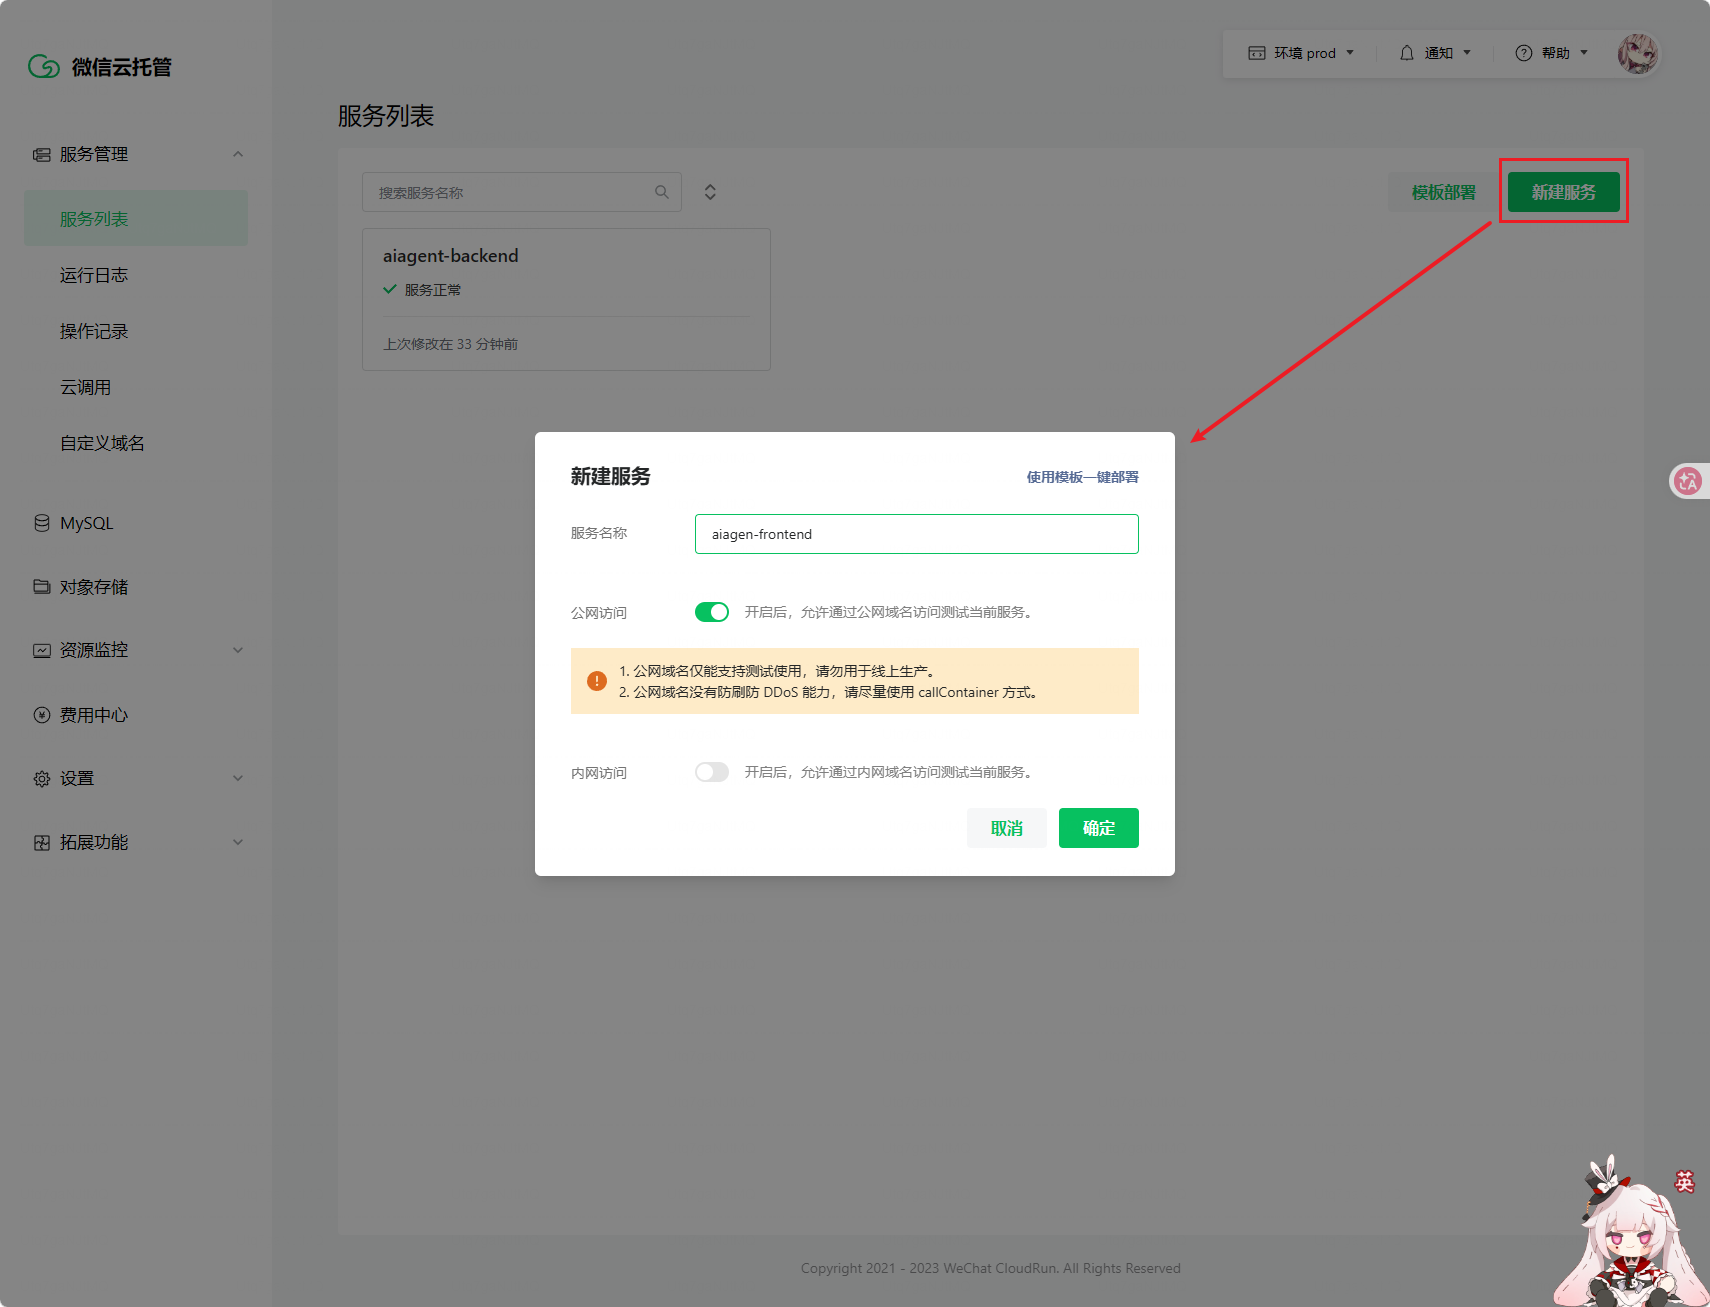1710x1307 pixels.
Task: Click the 服务名称 input field
Action: point(916,534)
